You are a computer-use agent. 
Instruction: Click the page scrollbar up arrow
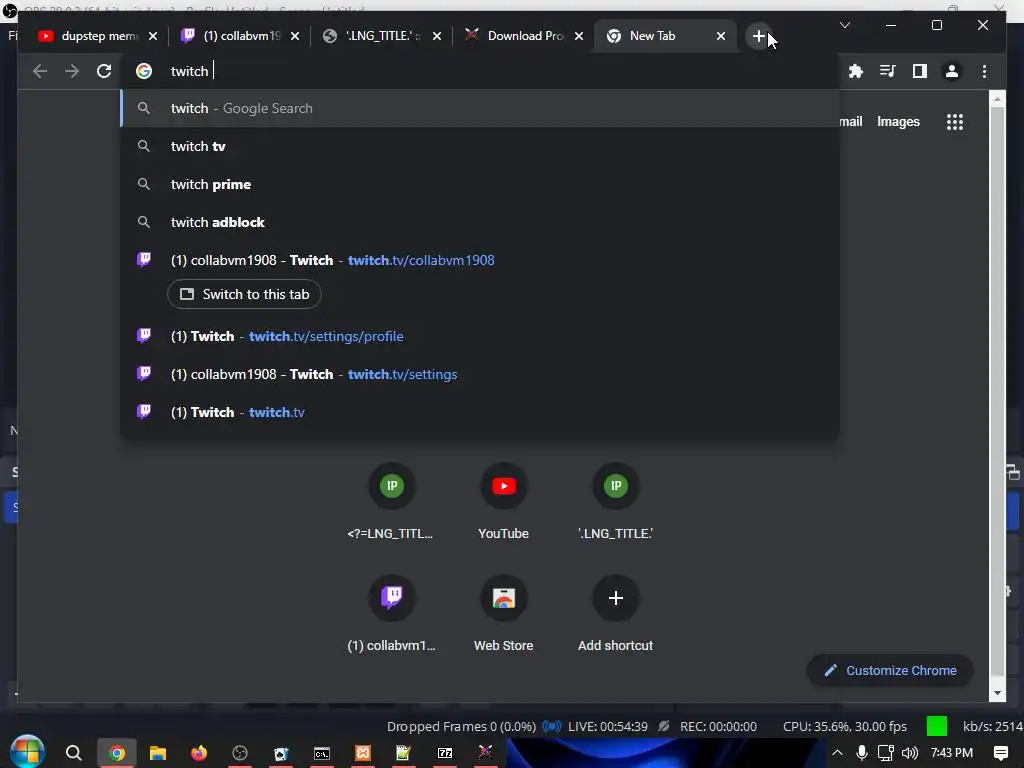(x=997, y=99)
